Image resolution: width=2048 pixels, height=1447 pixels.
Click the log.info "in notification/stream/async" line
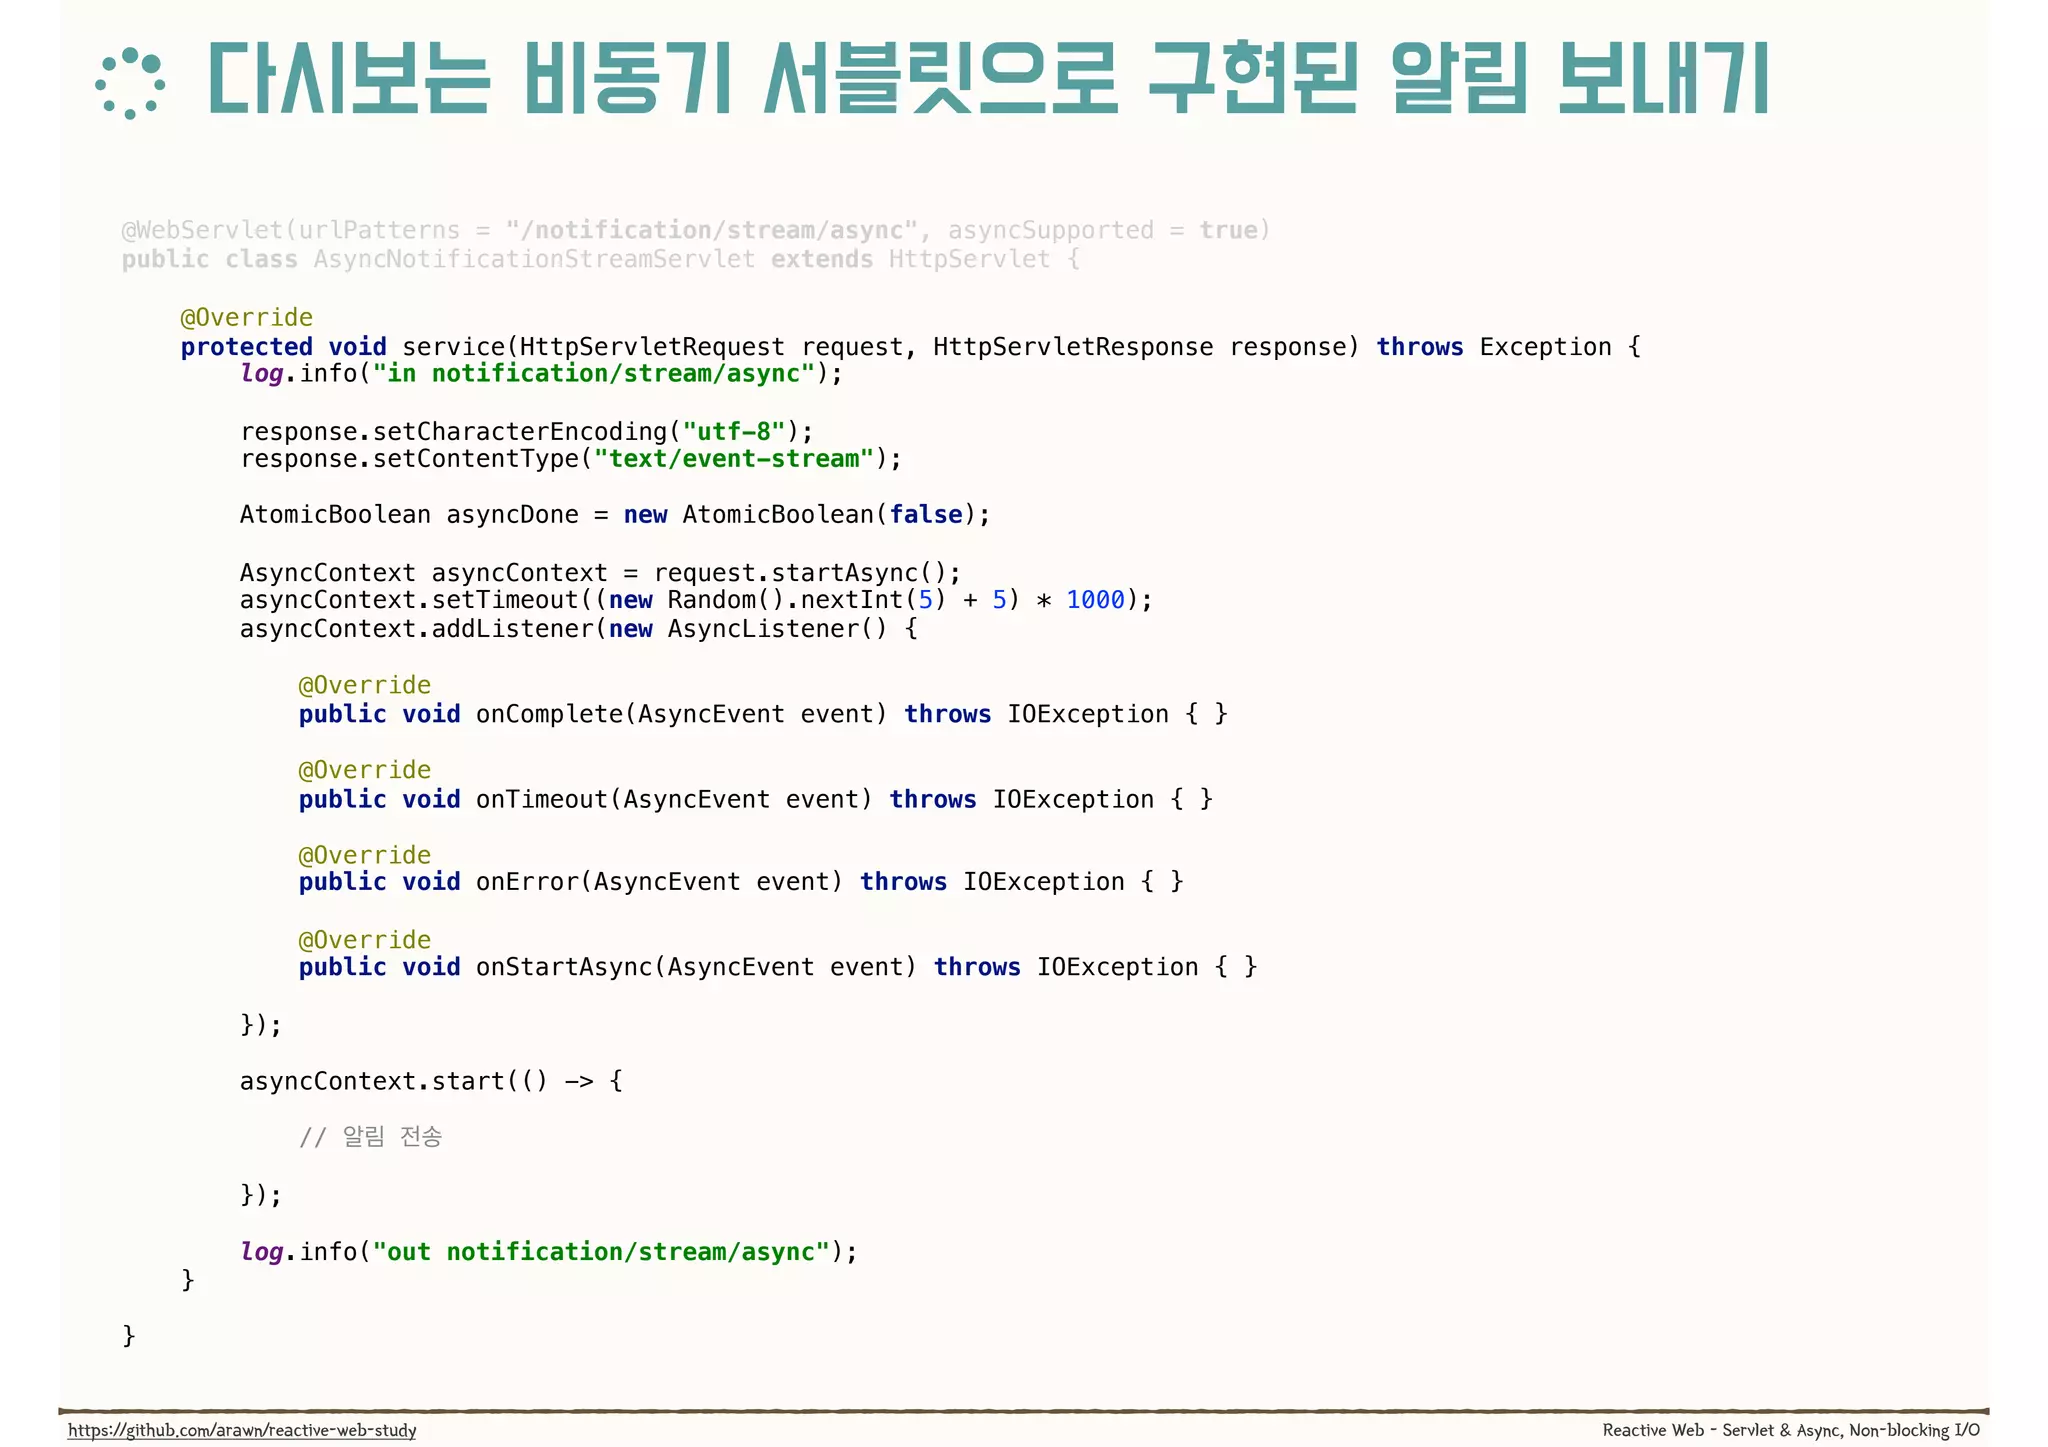coord(541,374)
